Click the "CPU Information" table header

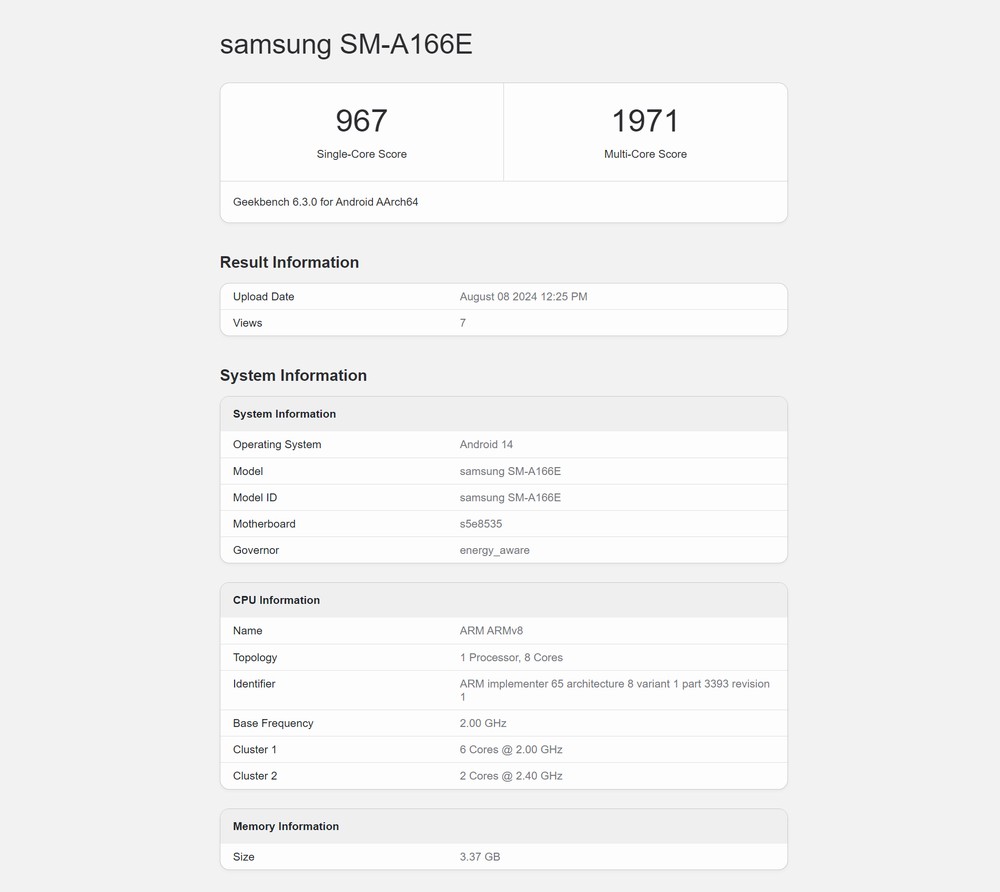(x=504, y=600)
